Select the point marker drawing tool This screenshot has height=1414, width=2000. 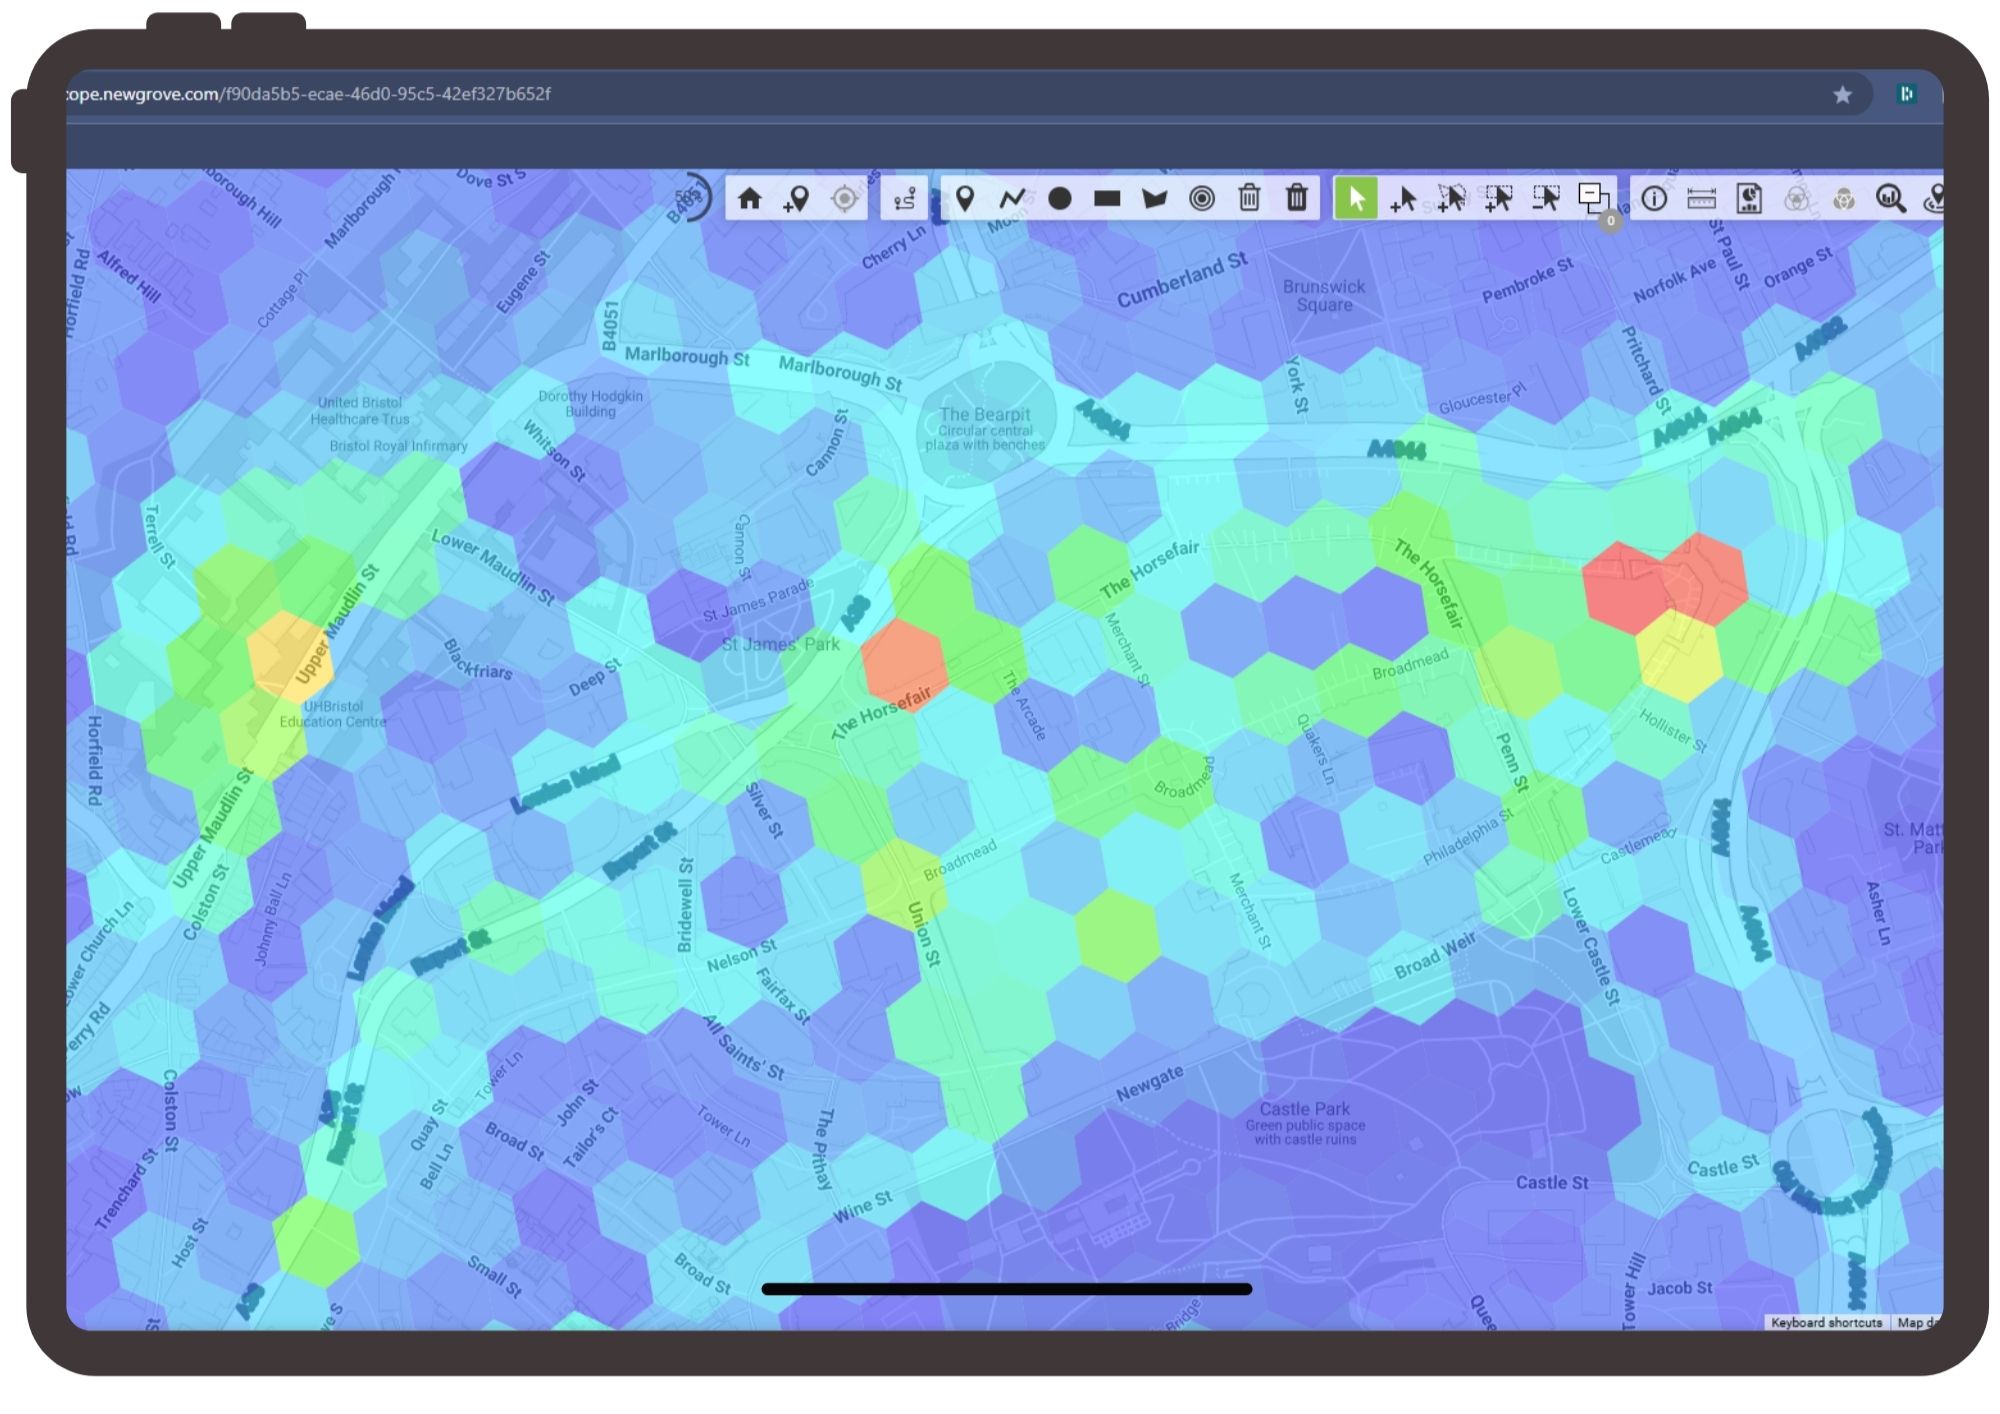coord(965,200)
